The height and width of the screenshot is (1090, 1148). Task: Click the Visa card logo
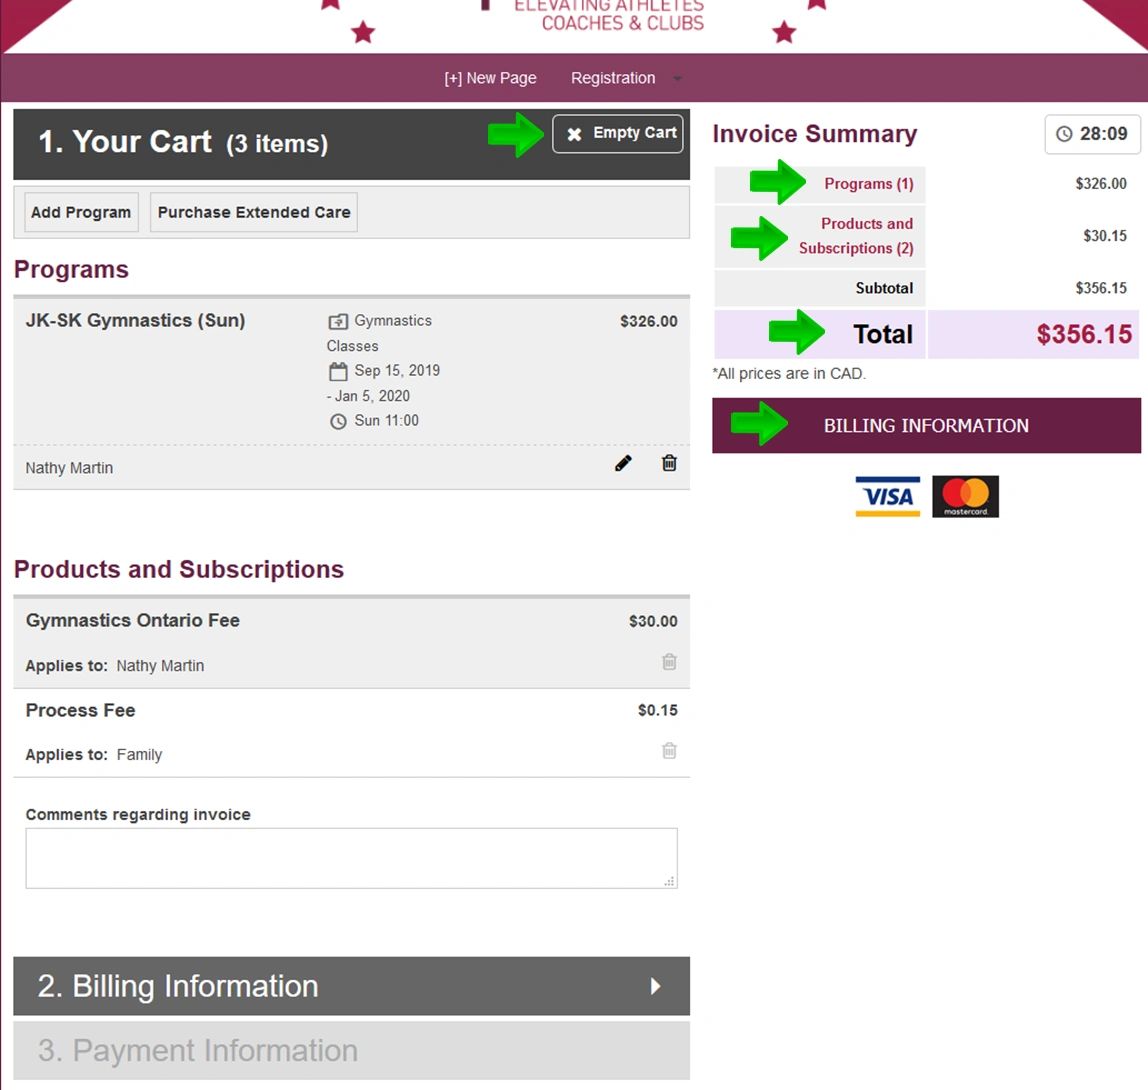click(887, 497)
